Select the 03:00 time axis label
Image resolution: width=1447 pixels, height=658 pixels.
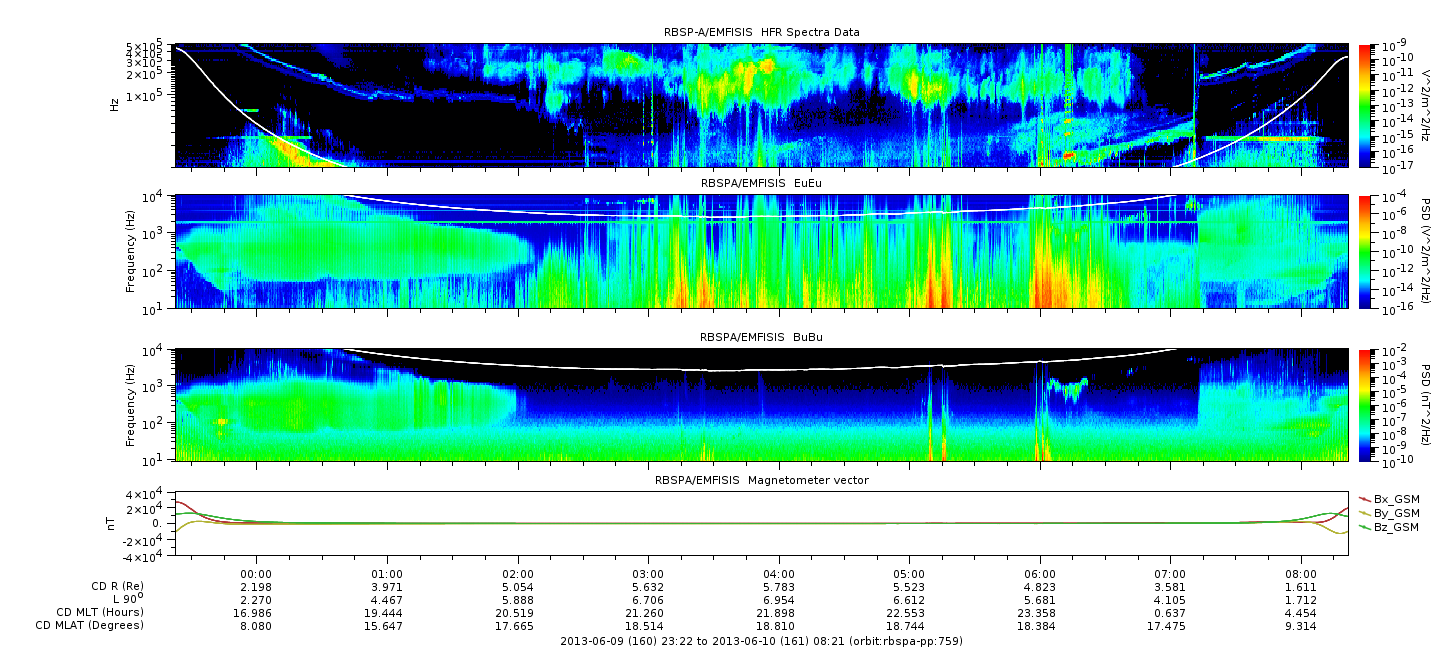[x=649, y=574]
